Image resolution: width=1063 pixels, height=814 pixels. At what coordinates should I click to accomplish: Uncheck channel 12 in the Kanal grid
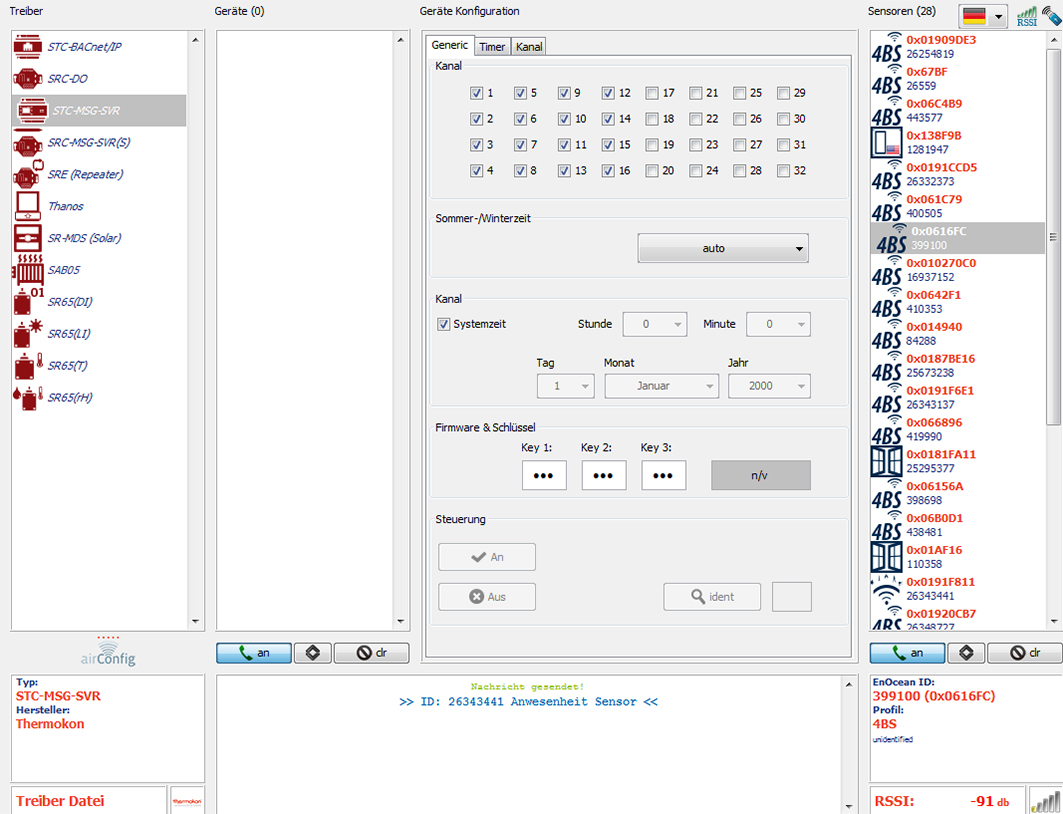(x=607, y=92)
